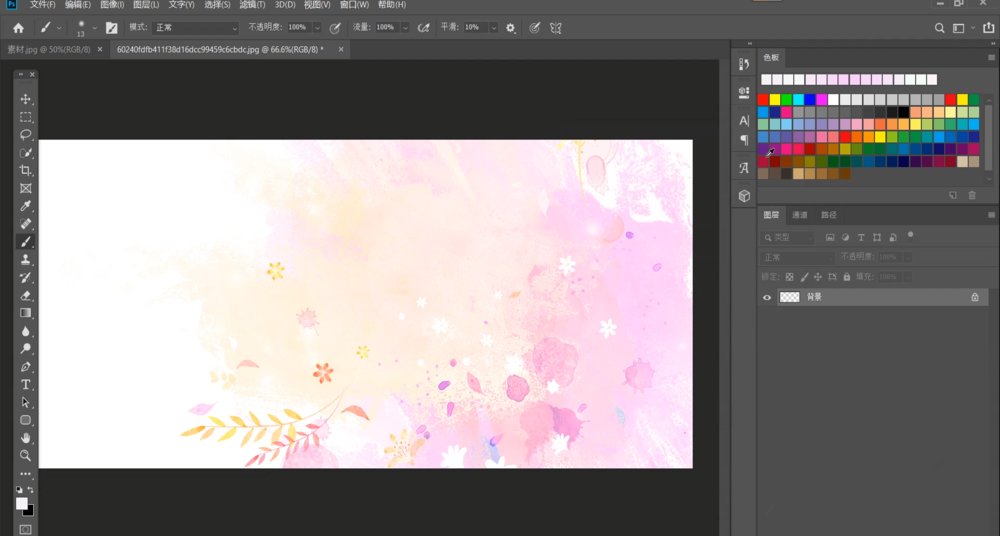Select the Eyedropper tool in the toolbar
Screen dimensions: 1000x536
[26, 206]
